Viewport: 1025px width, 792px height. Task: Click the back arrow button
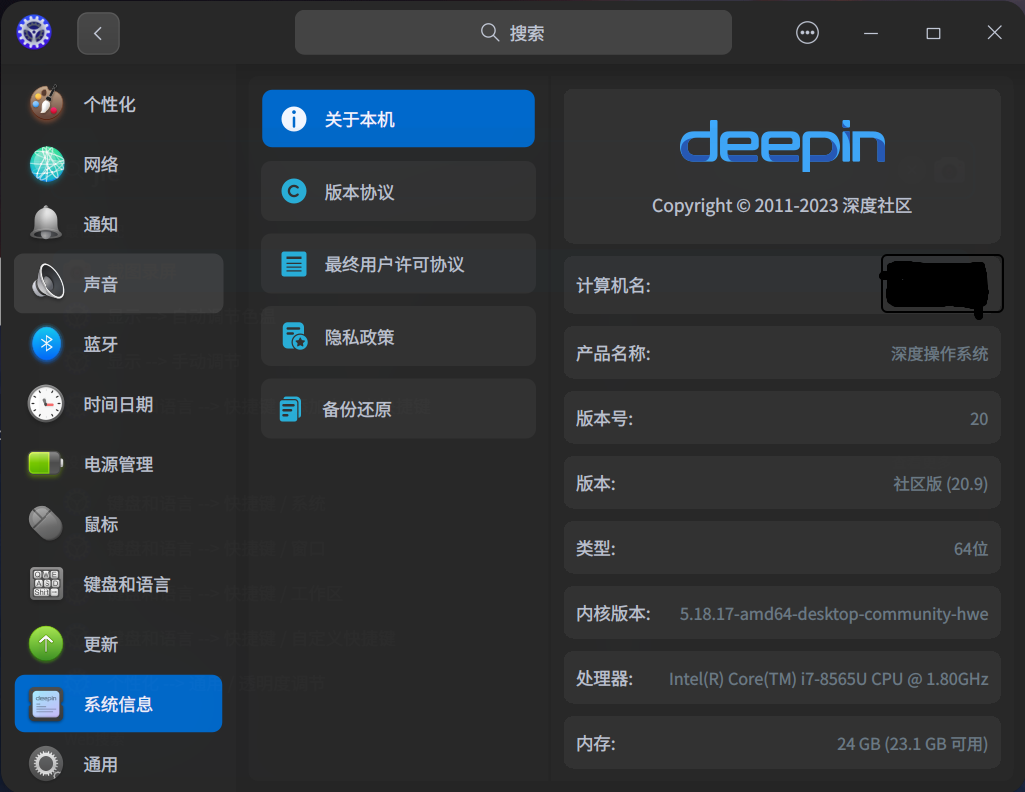coord(98,32)
